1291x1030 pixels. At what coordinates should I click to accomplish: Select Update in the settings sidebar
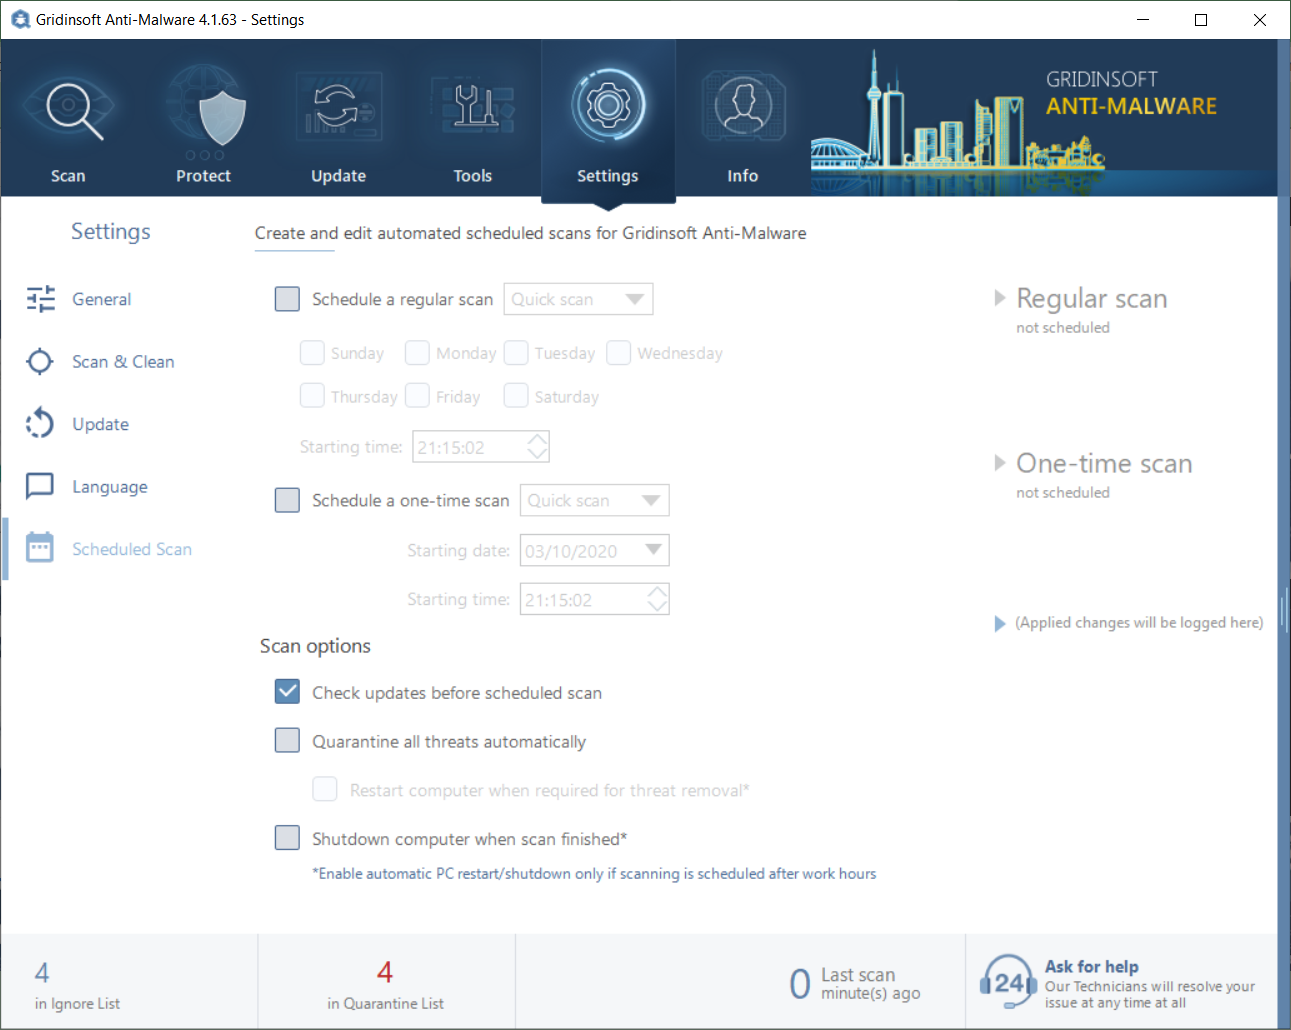pos(100,424)
